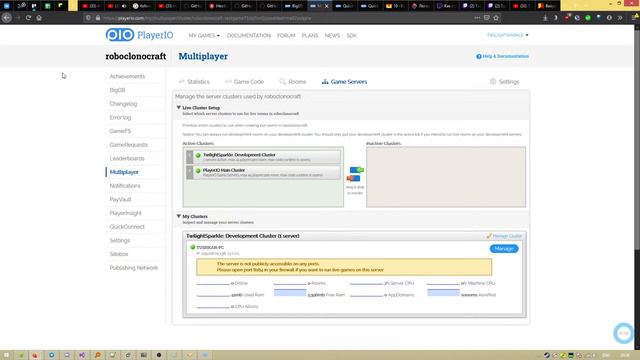640x360 pixels.
Task: Select the Game Servers tab
Action: [344, 82]
